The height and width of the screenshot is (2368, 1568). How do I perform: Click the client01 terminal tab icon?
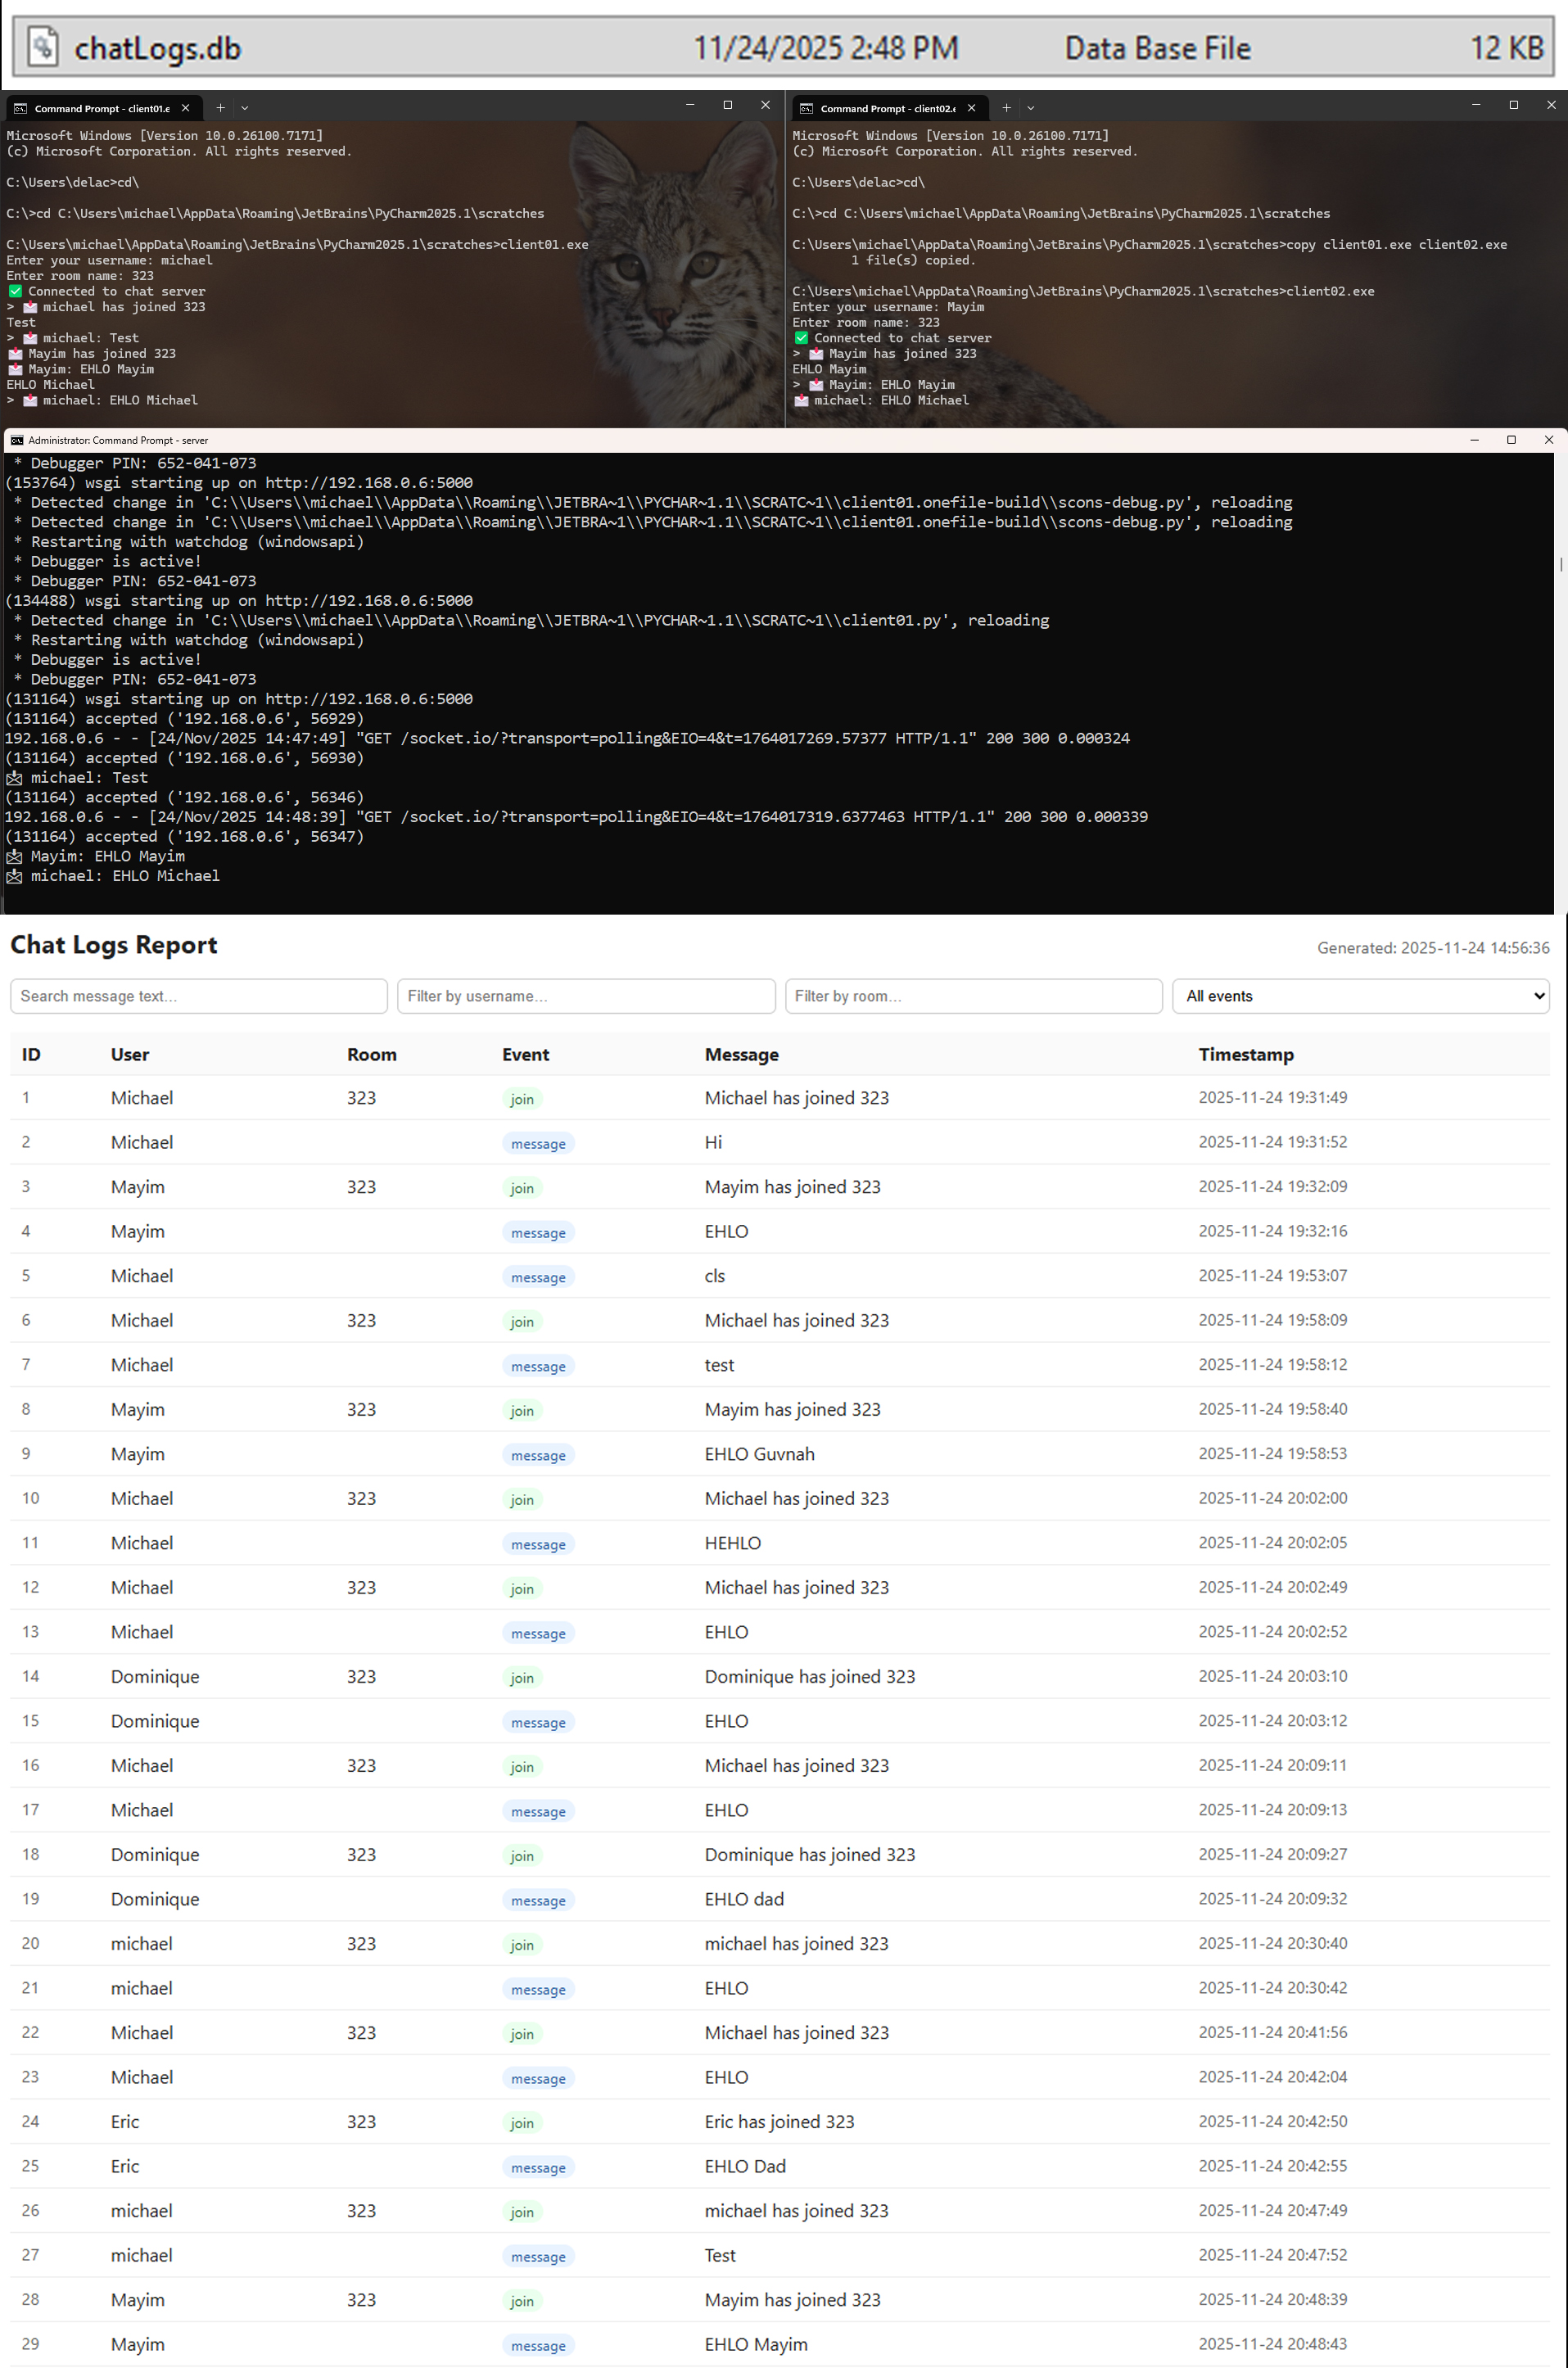(20, 108)
